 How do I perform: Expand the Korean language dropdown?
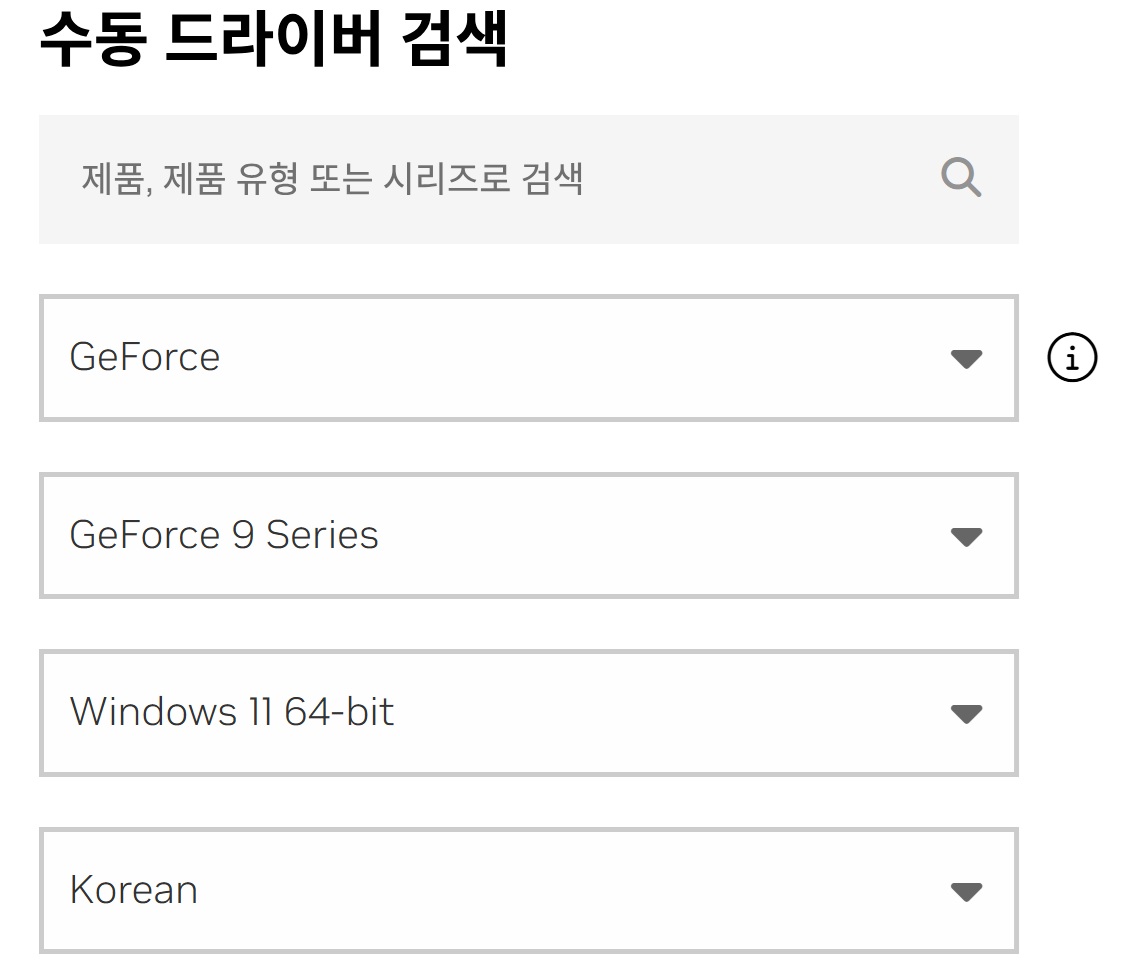point(528,890)
